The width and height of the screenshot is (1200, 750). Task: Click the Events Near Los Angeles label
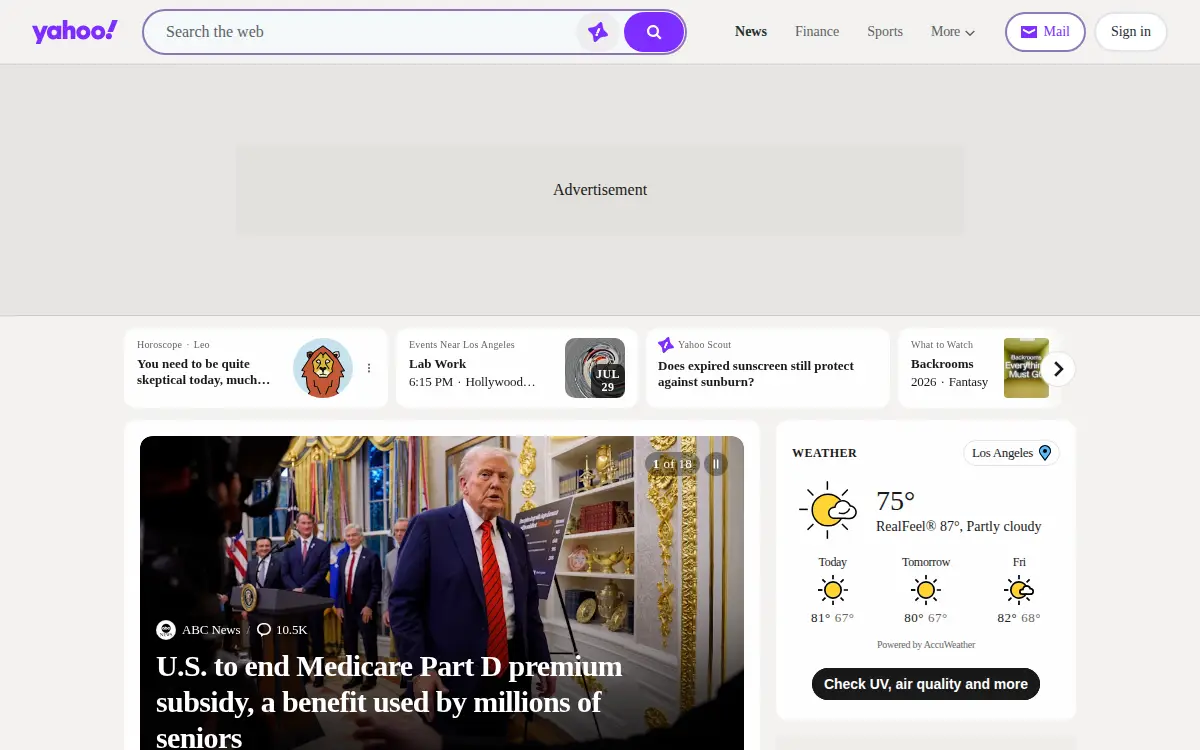(462, 345)
